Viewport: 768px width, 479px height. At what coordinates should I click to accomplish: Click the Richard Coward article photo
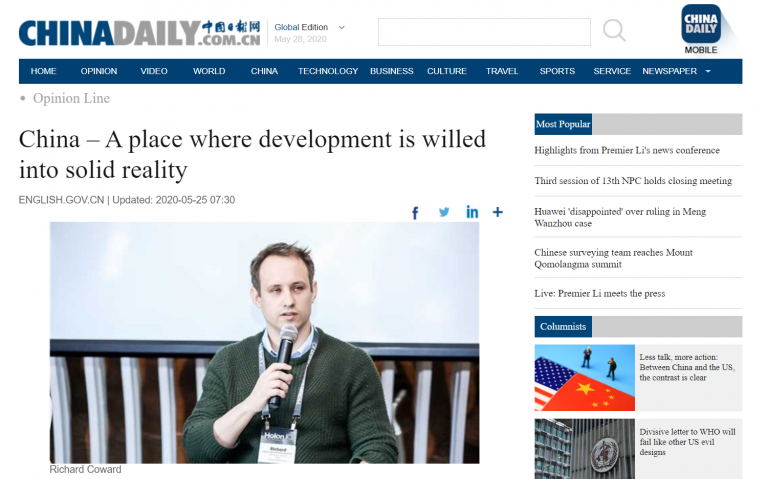(x=264, y=342)
